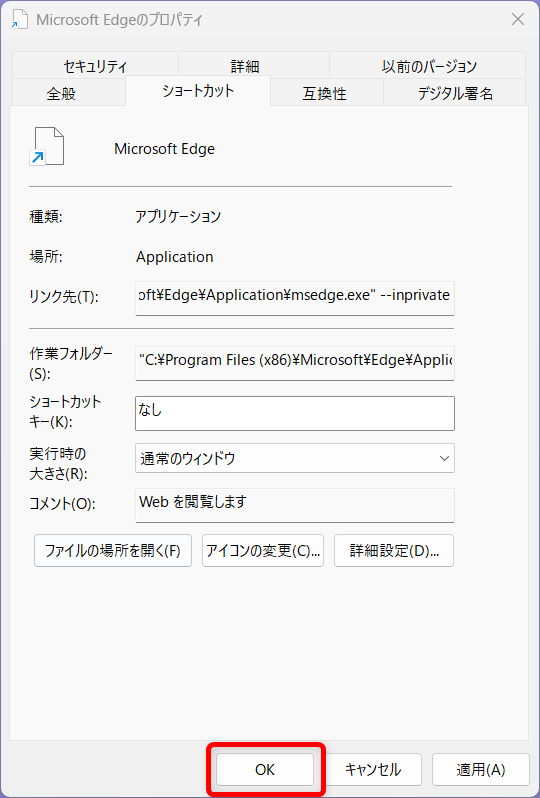Screen dimensions: 540x798
Task: Click the Microsoft Edge shortcut file icon
Action: 47,147
